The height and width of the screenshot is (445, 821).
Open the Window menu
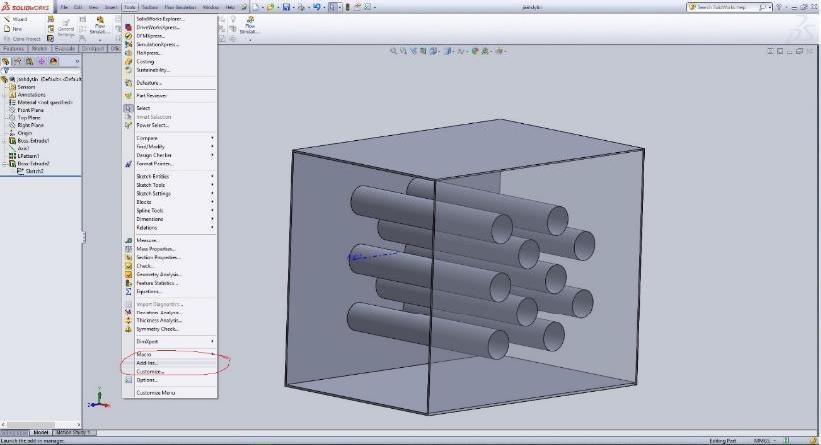click(x=210, y=7)
